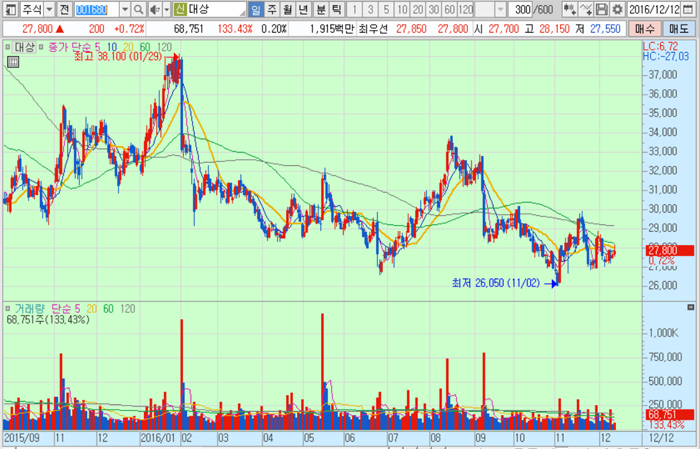Toggle the 거래량 volume indicator marker
This screenshot has width=700, height=449.
[8, 308]
